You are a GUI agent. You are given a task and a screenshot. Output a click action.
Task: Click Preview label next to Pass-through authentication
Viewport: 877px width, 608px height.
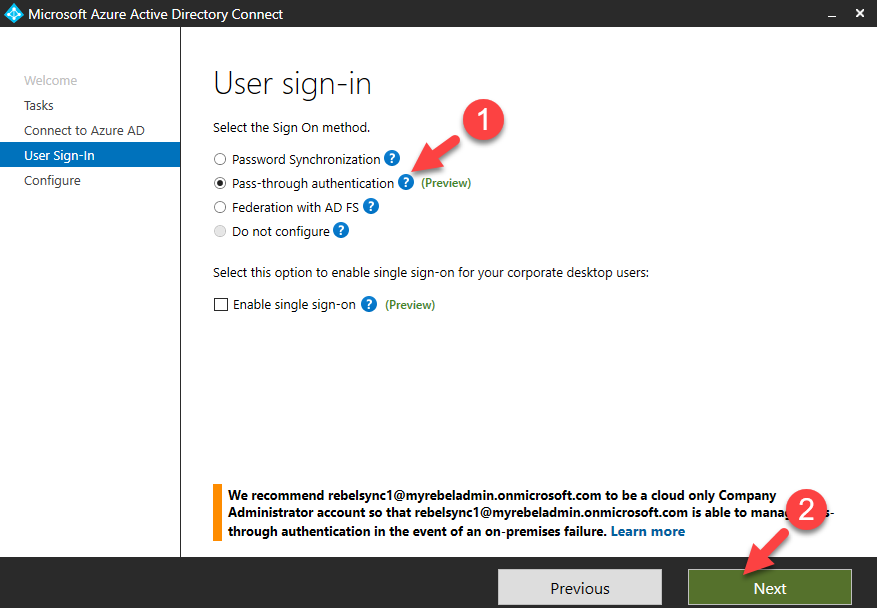point(446,183)
